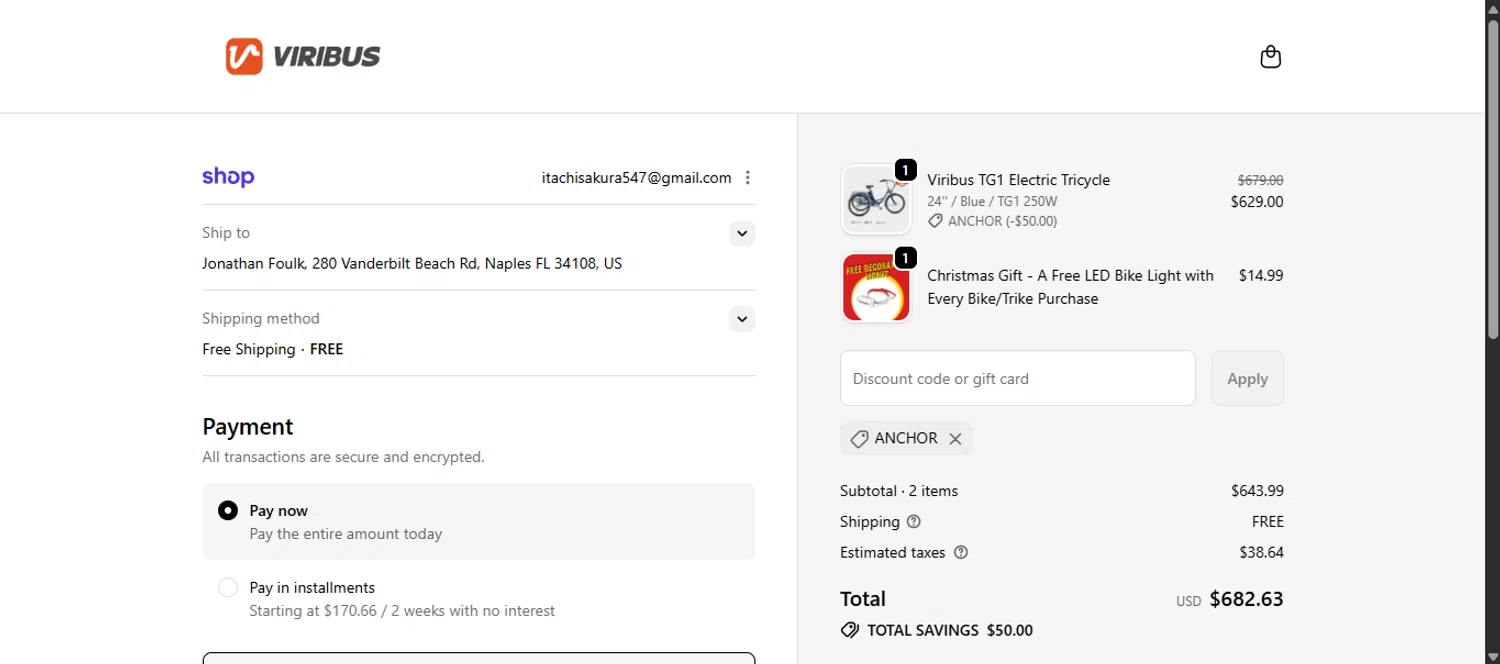Open the account options three-dot menu
1500x664 pixels.
click(747, 178)
